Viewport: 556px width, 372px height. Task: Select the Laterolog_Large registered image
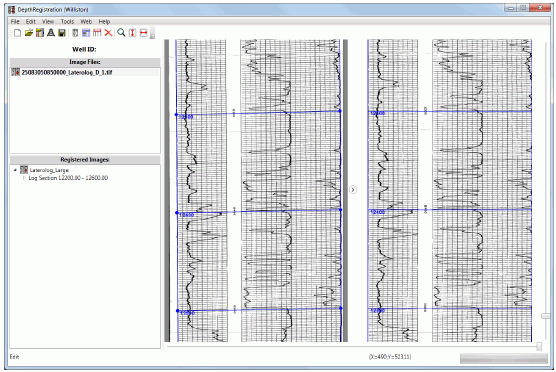click(x=49, y=170)
